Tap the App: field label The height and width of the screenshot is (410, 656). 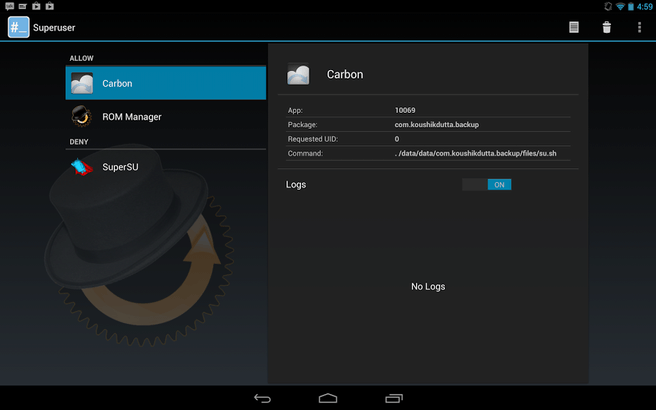coord(295,110)
